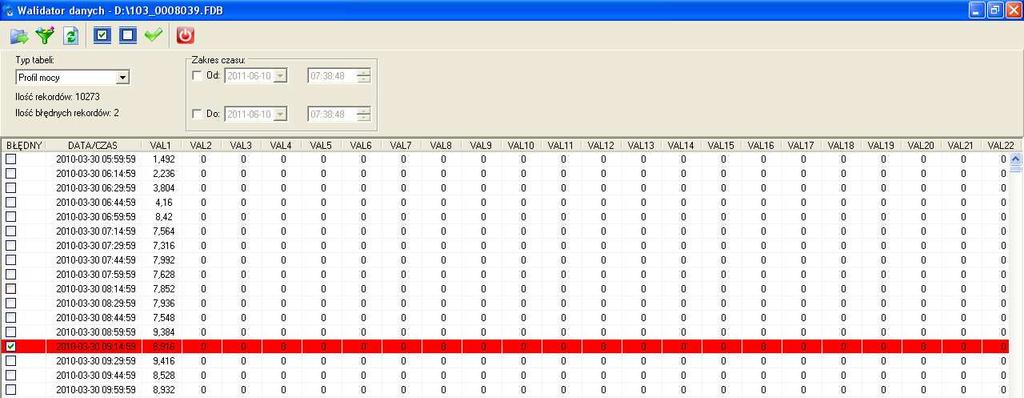The height and width of the screenshot is (398, 1024).
Task: Check the BŁĘDNY box for row 06:29:59
Action: [x=10, y=188]
